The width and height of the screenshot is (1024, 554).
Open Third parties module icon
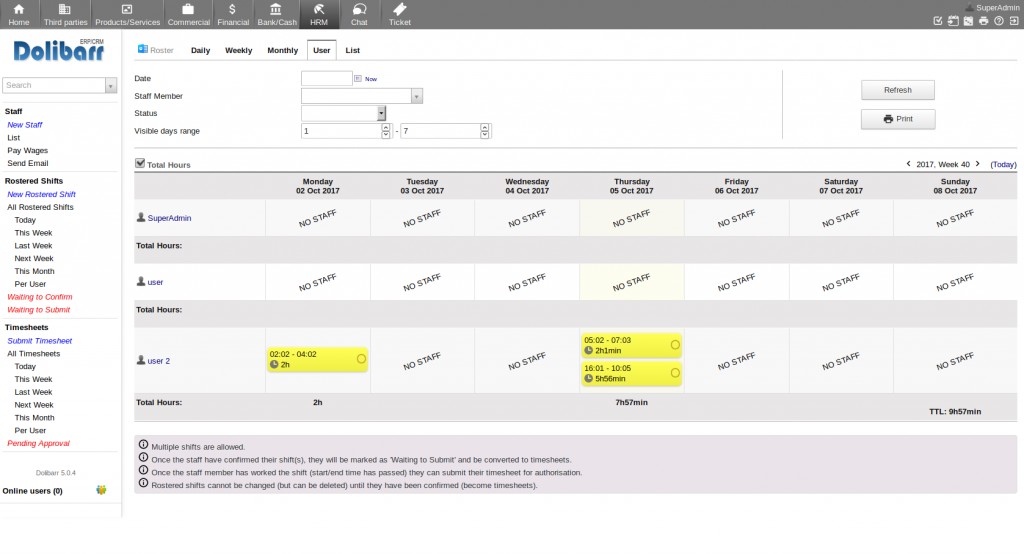(x=65, y=9)
